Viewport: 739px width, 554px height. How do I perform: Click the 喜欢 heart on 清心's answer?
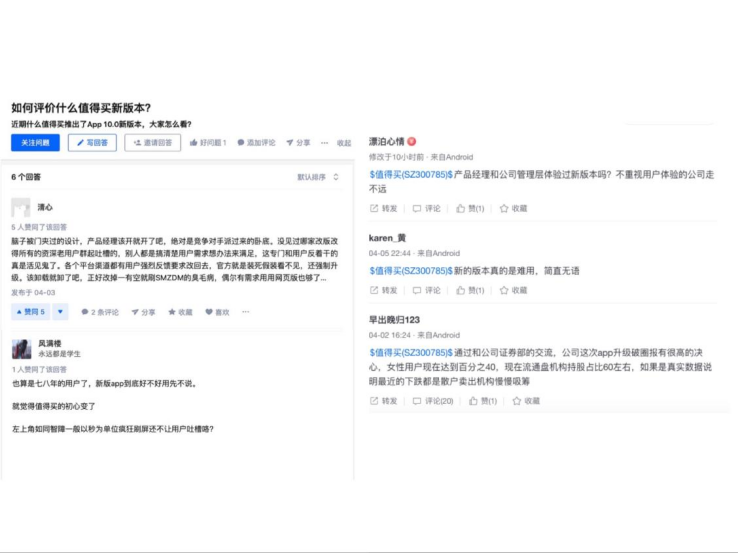click(x=210, y=312)
